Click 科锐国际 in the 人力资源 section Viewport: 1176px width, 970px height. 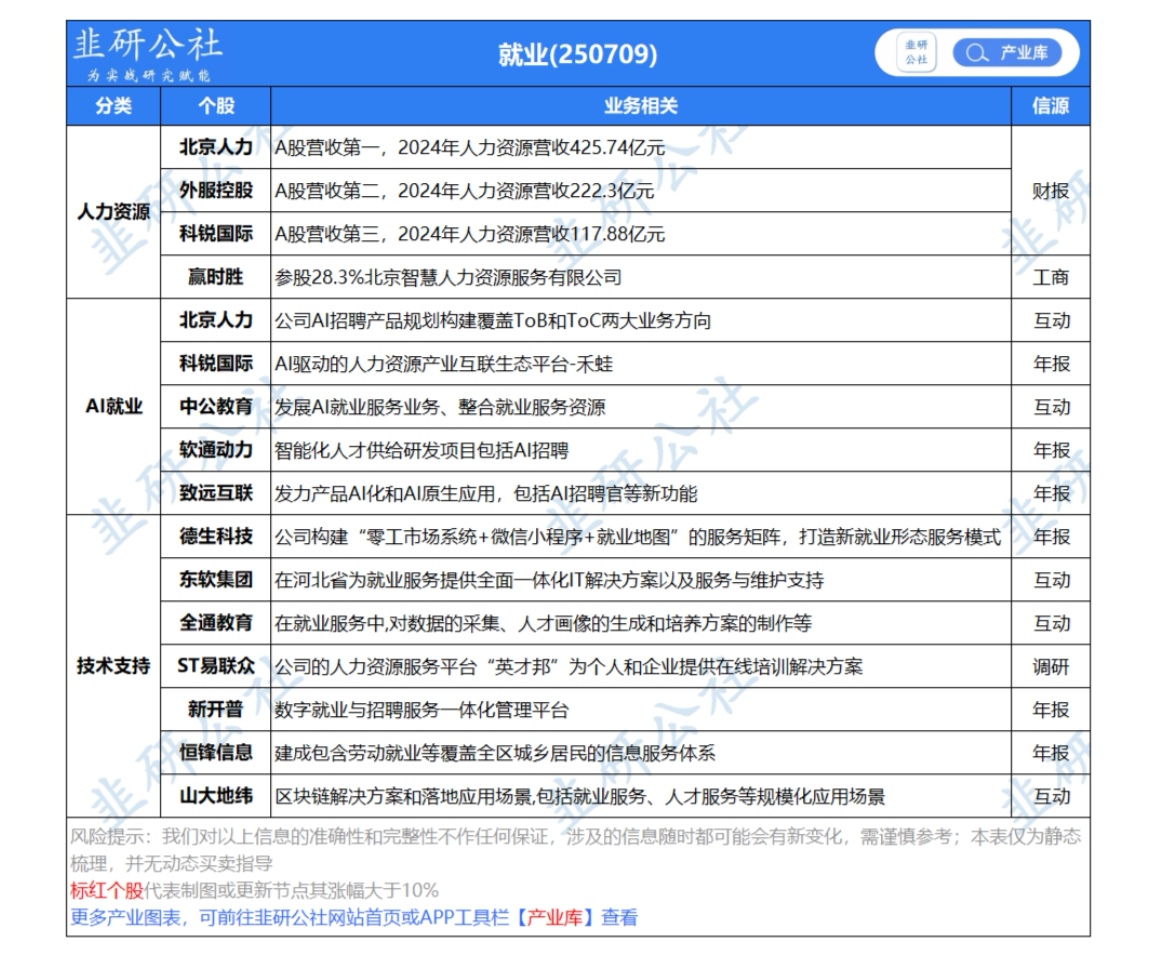[216, 234]
